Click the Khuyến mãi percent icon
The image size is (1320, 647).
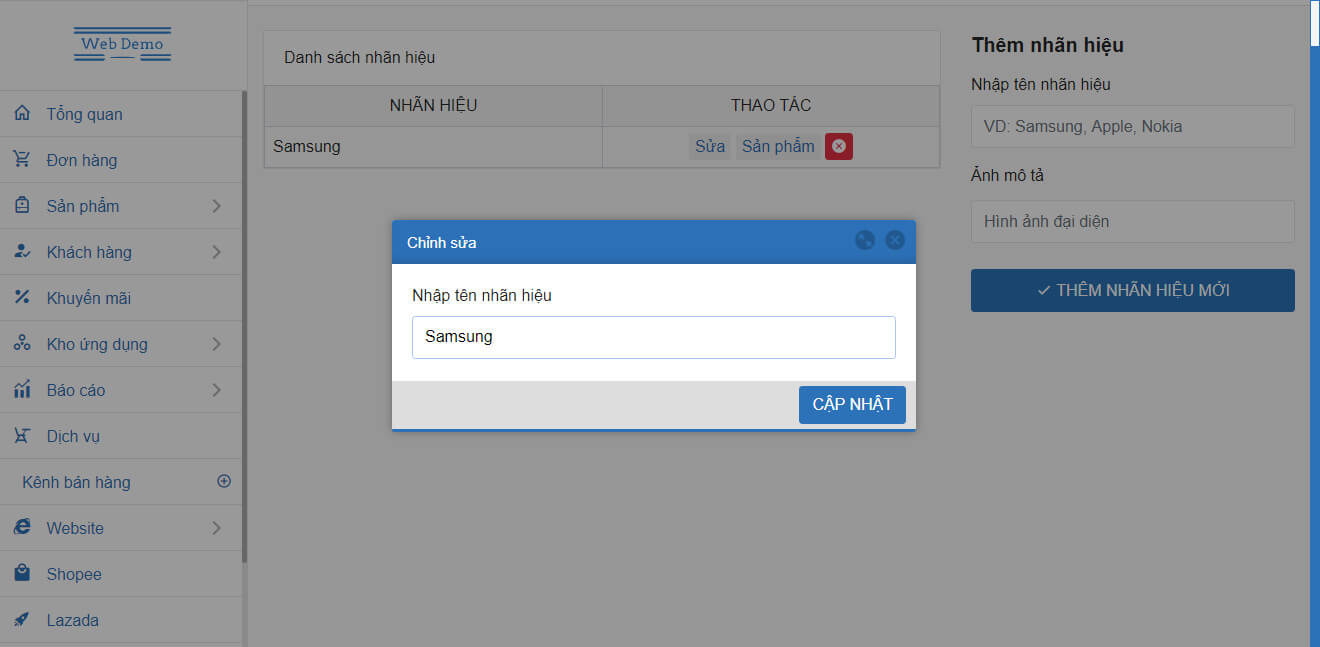[22, 298]
